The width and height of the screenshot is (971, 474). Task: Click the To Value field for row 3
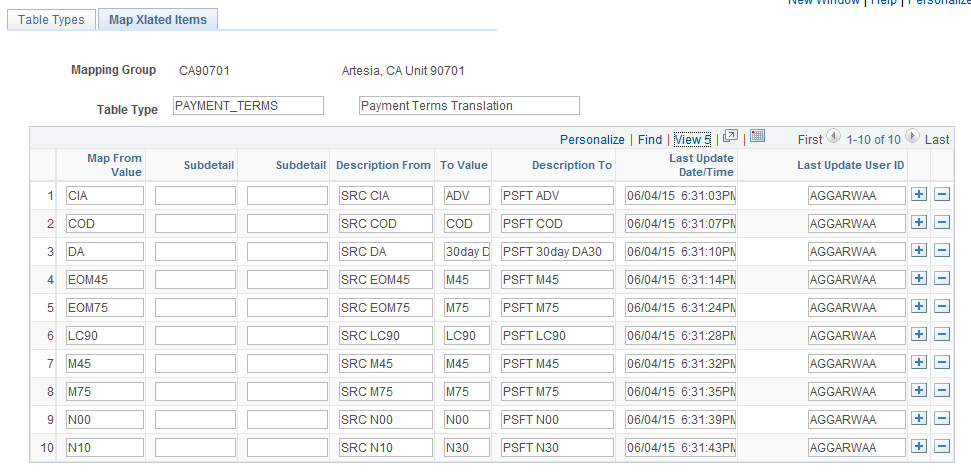pyautogui.click(x=467, y=252)
